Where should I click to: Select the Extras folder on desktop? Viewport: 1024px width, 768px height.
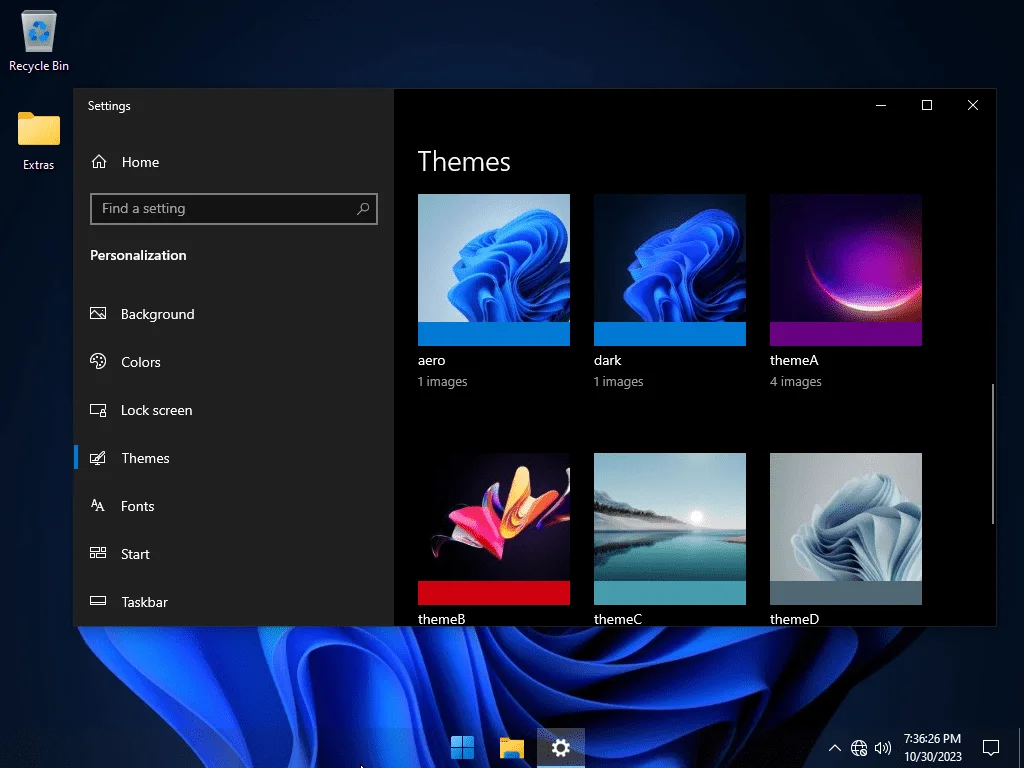(x=39, y=140)
